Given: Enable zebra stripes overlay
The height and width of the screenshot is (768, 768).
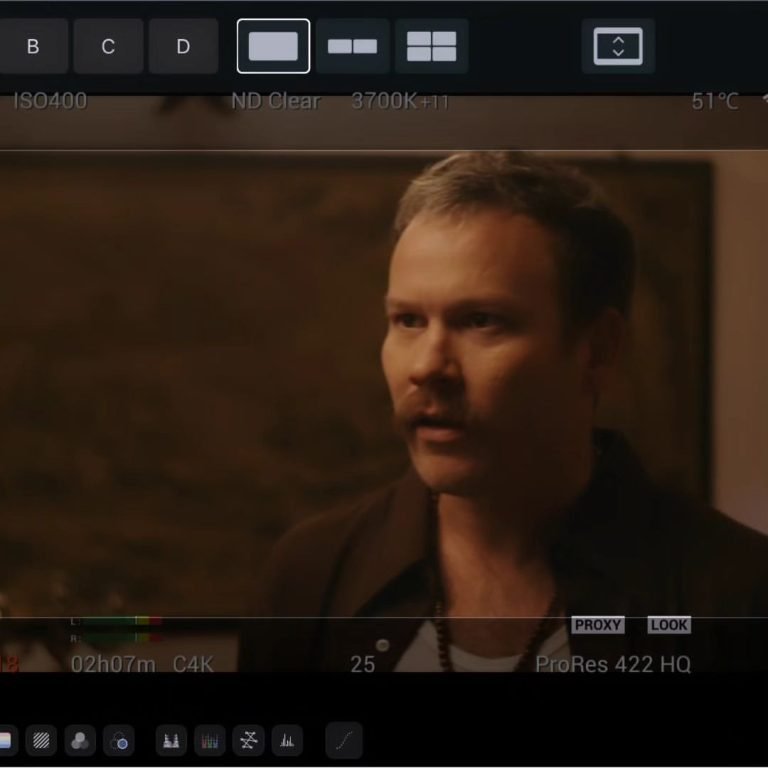Looking at the screenshot, I should pyautogui.click(x=40, y=740).
